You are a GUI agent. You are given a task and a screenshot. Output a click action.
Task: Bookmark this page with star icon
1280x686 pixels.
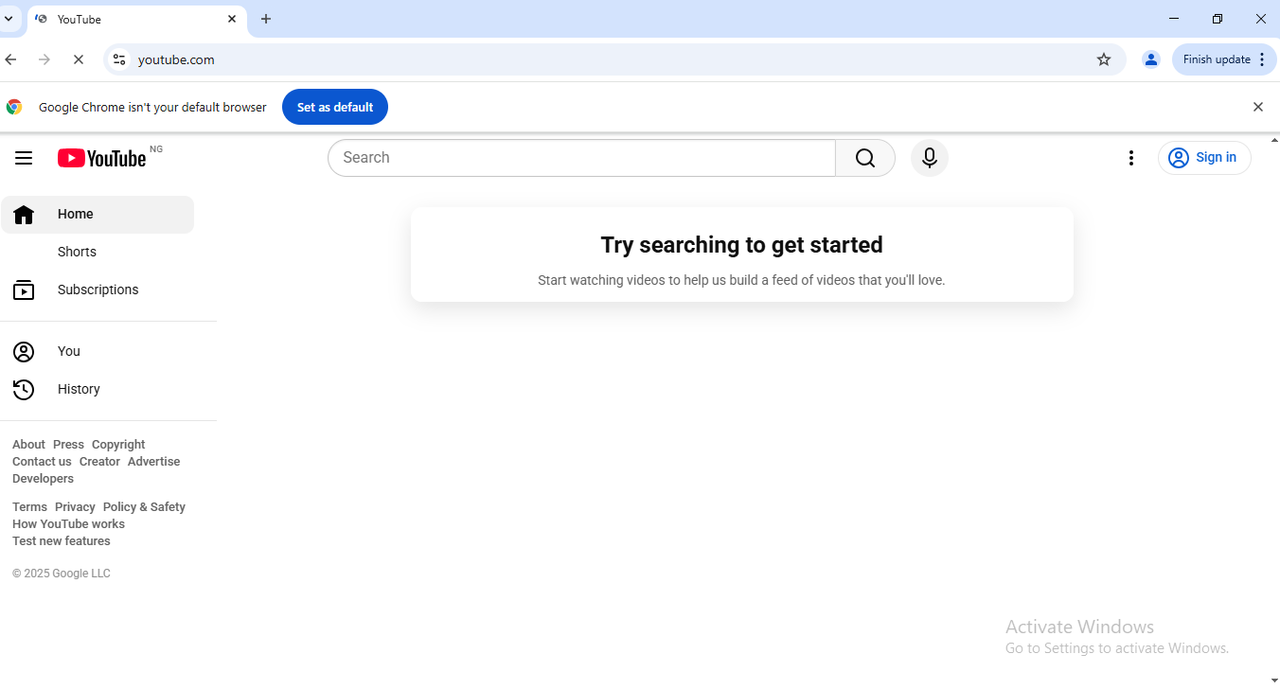(1104, 60)
